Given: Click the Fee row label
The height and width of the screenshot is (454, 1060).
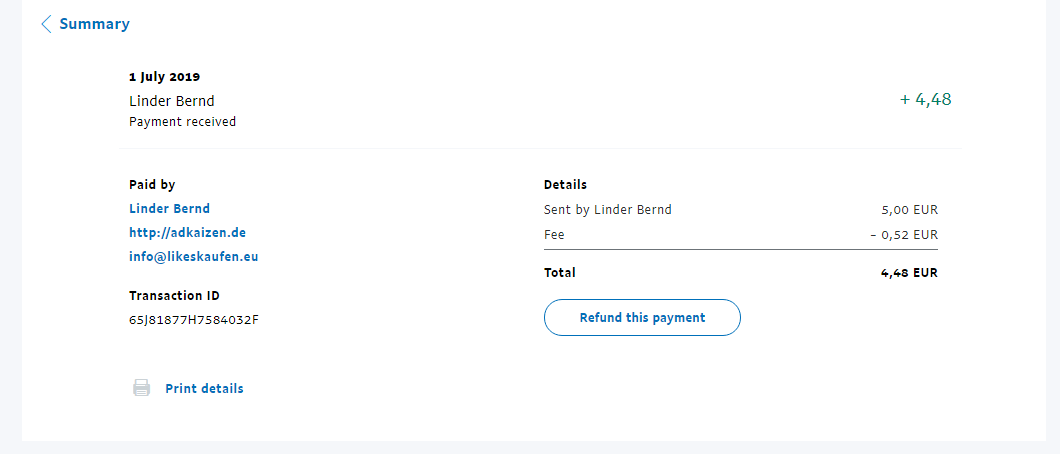Looking at the screenshot, I should (554, 235).
